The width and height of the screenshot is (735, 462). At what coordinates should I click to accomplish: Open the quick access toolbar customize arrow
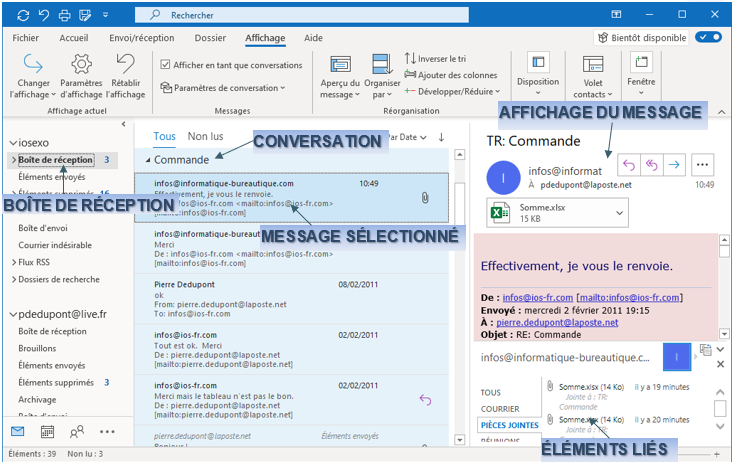(x=106, y=15)
